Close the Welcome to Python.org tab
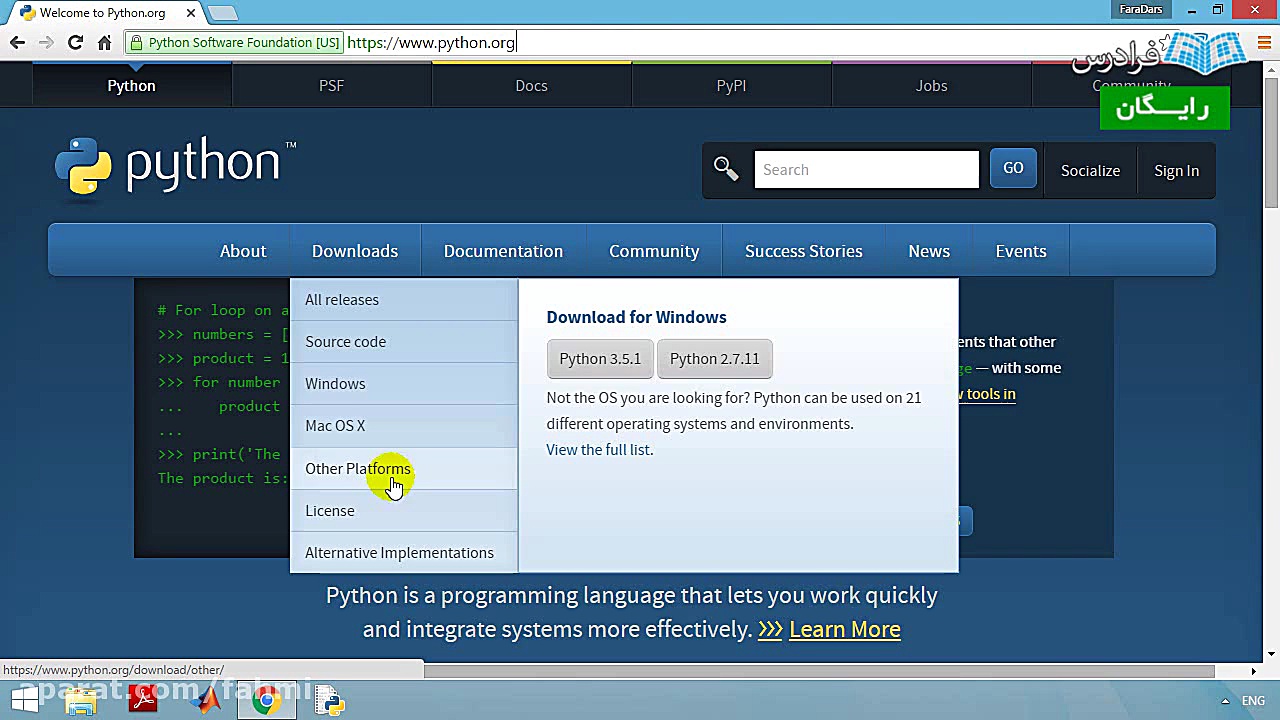Viewport: 1280px width, 720px height. pos(190,13)
